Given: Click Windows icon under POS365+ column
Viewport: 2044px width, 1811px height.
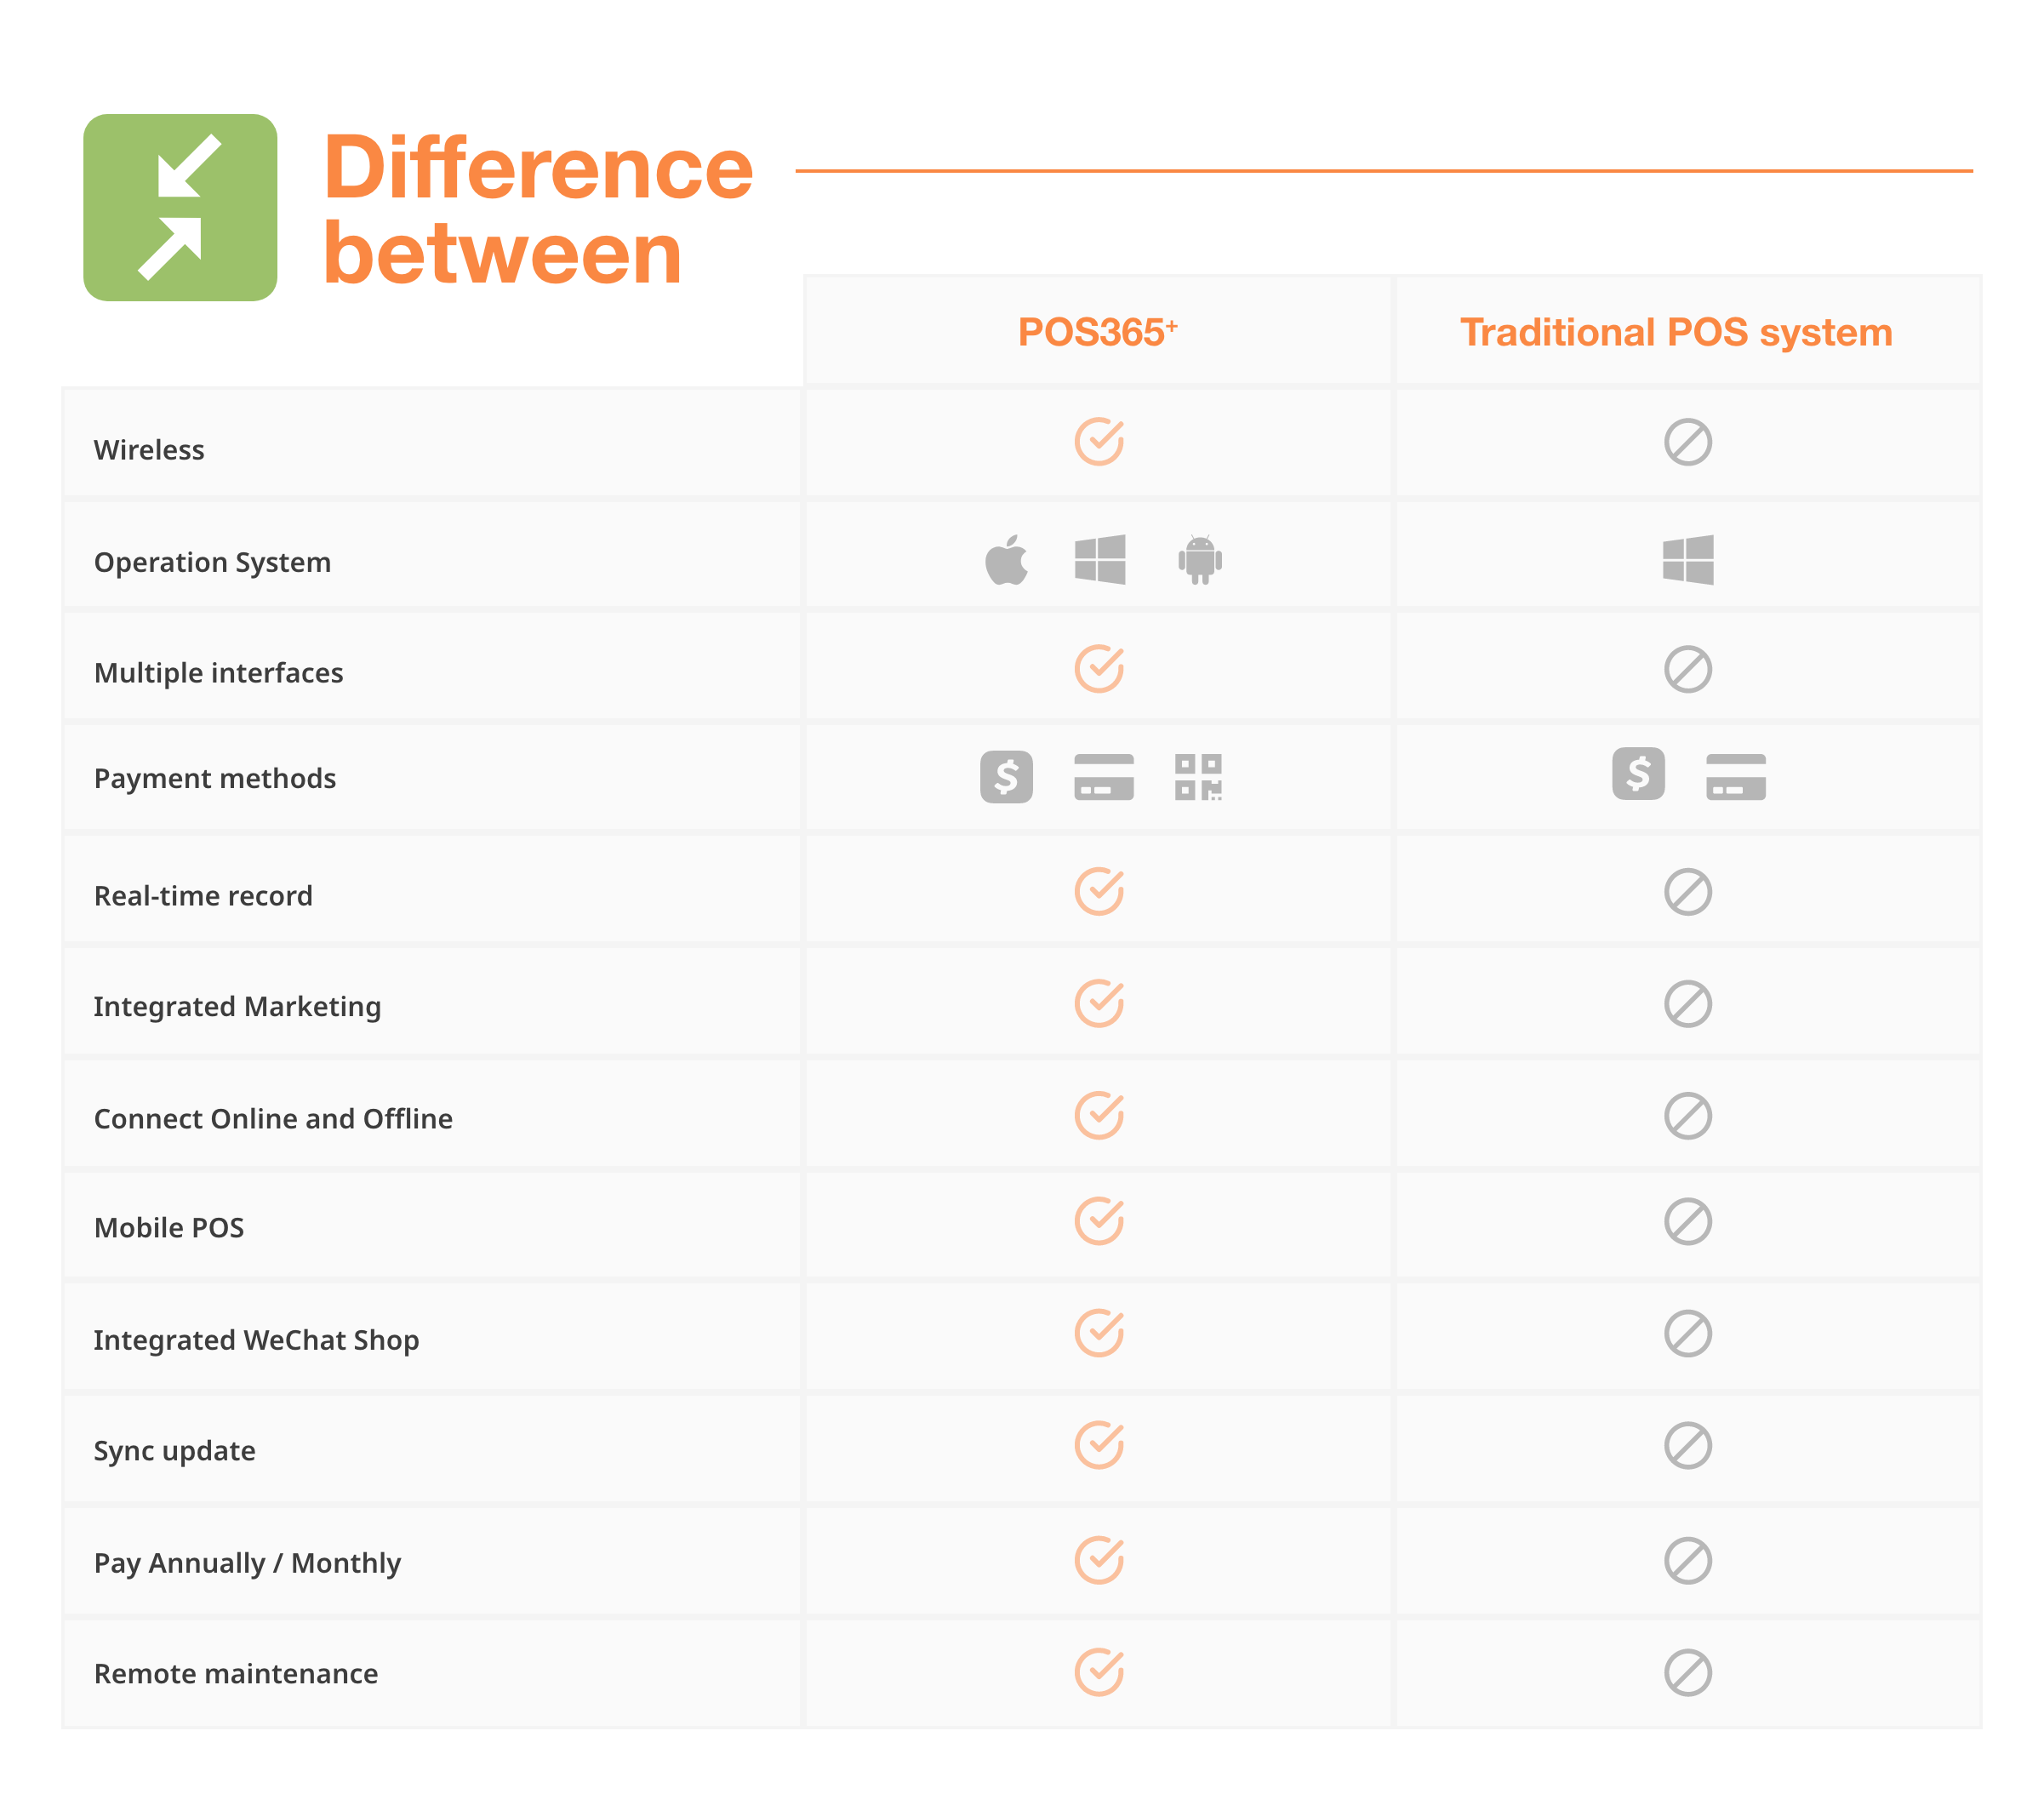Looking at the screenshot, I should pos(1099,559).
